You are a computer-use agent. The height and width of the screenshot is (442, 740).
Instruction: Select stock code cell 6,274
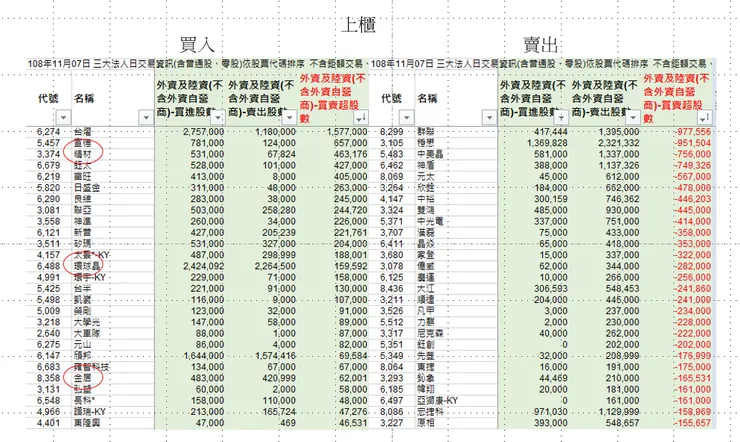click(48, 132)
